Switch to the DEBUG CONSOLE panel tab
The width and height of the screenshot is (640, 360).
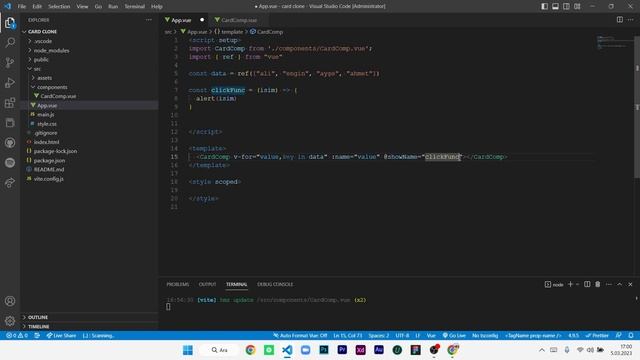(x=275, y=284)
